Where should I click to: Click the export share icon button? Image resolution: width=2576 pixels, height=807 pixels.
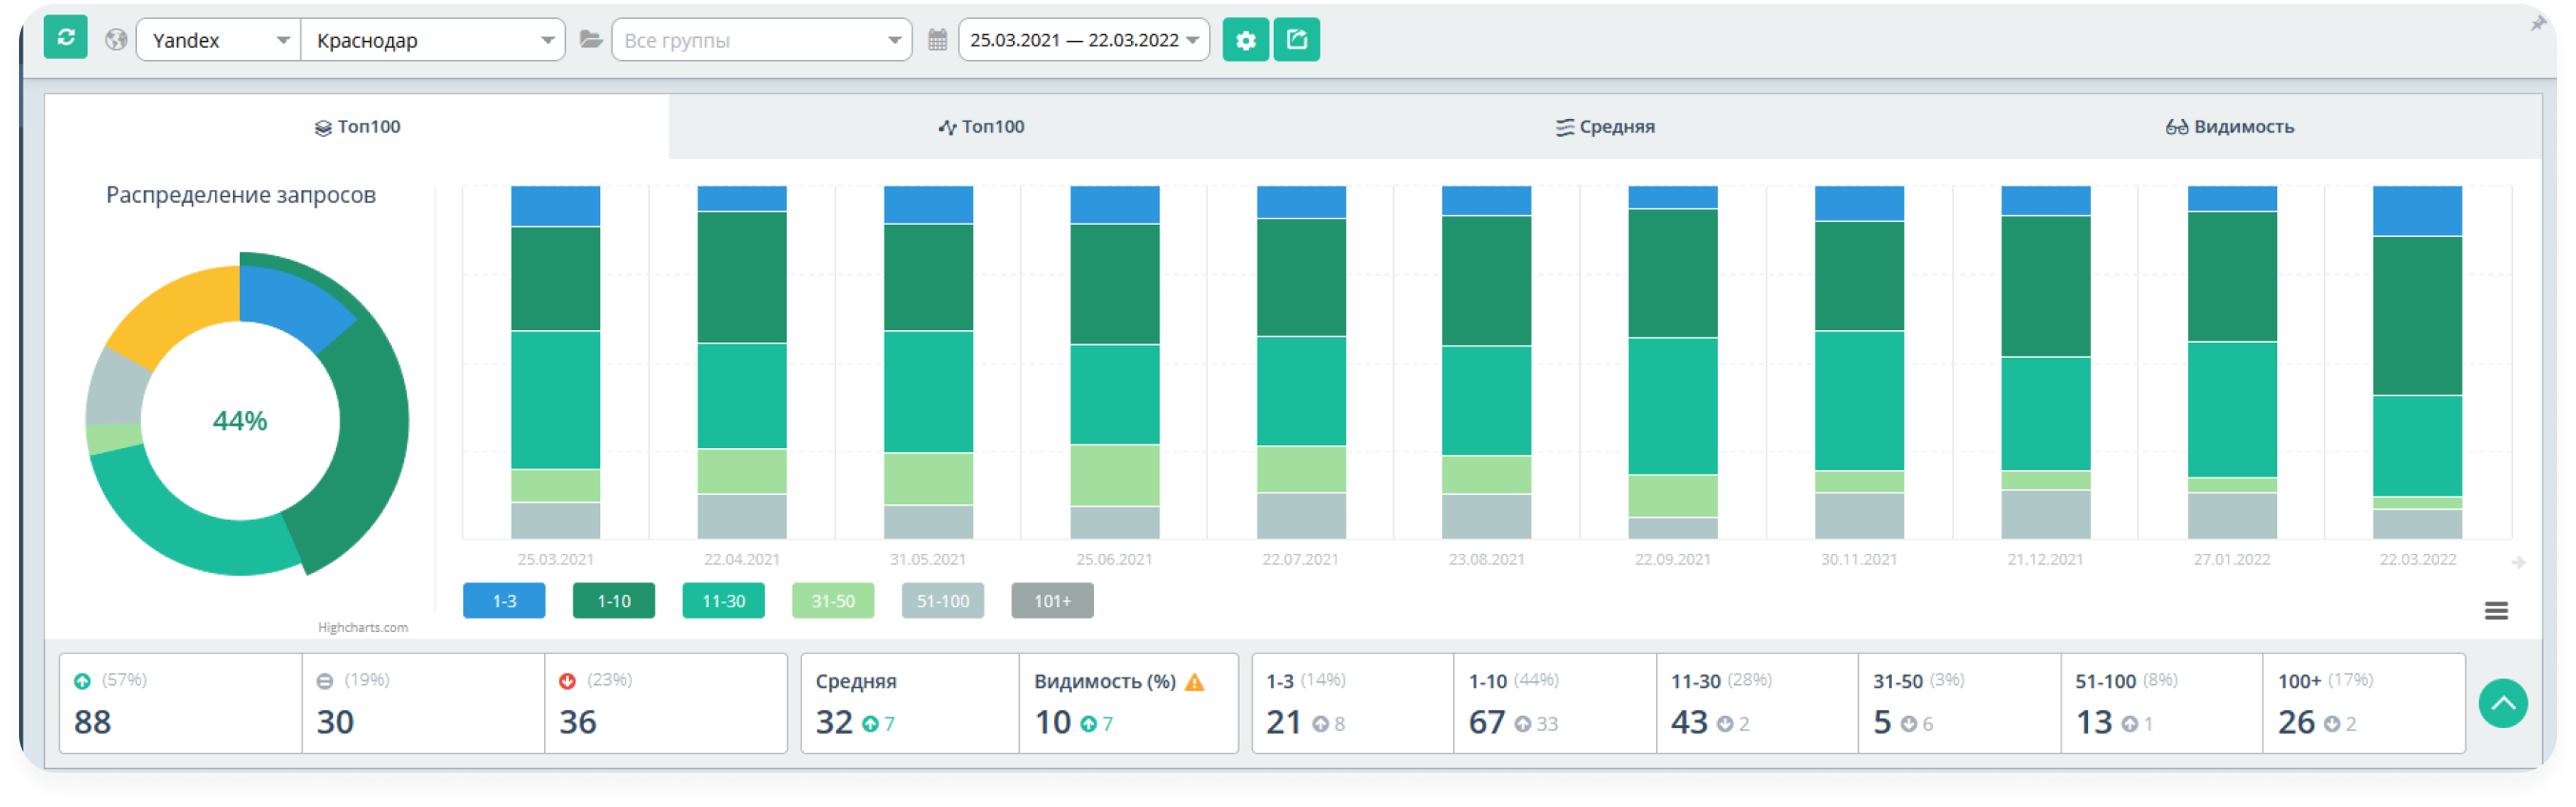tap(1296, 40)
